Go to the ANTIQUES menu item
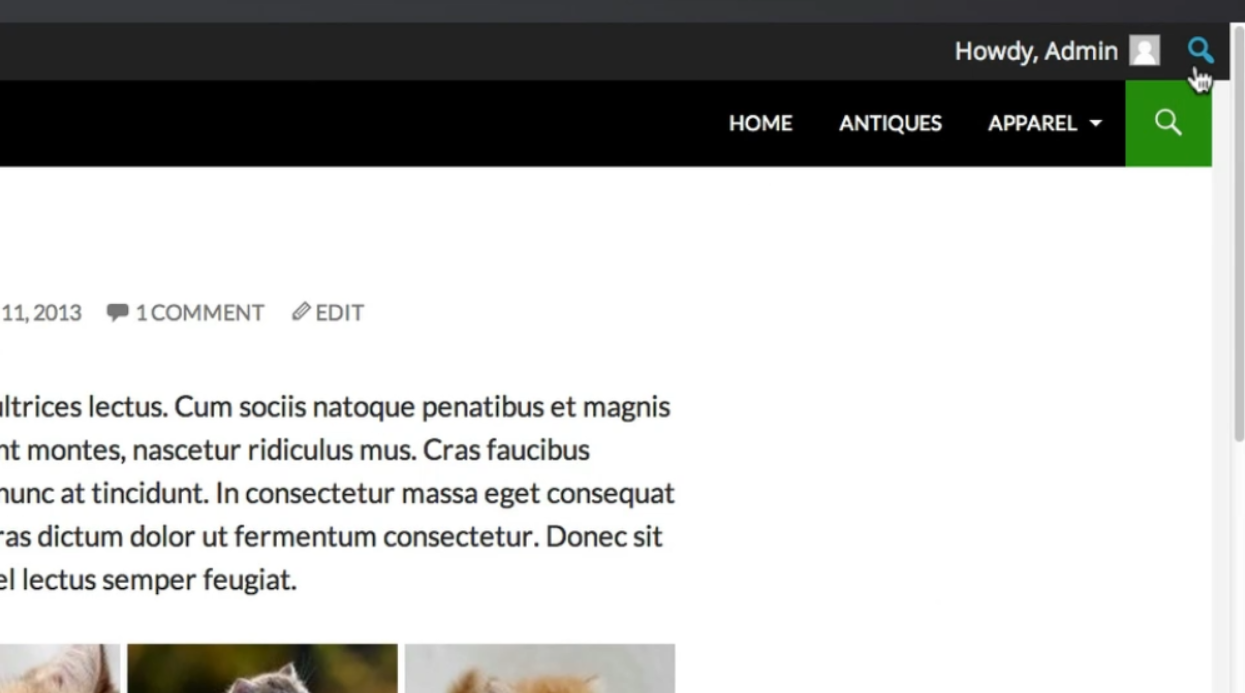The height and width of the screenshot is (693, 1245). [890, 123]
